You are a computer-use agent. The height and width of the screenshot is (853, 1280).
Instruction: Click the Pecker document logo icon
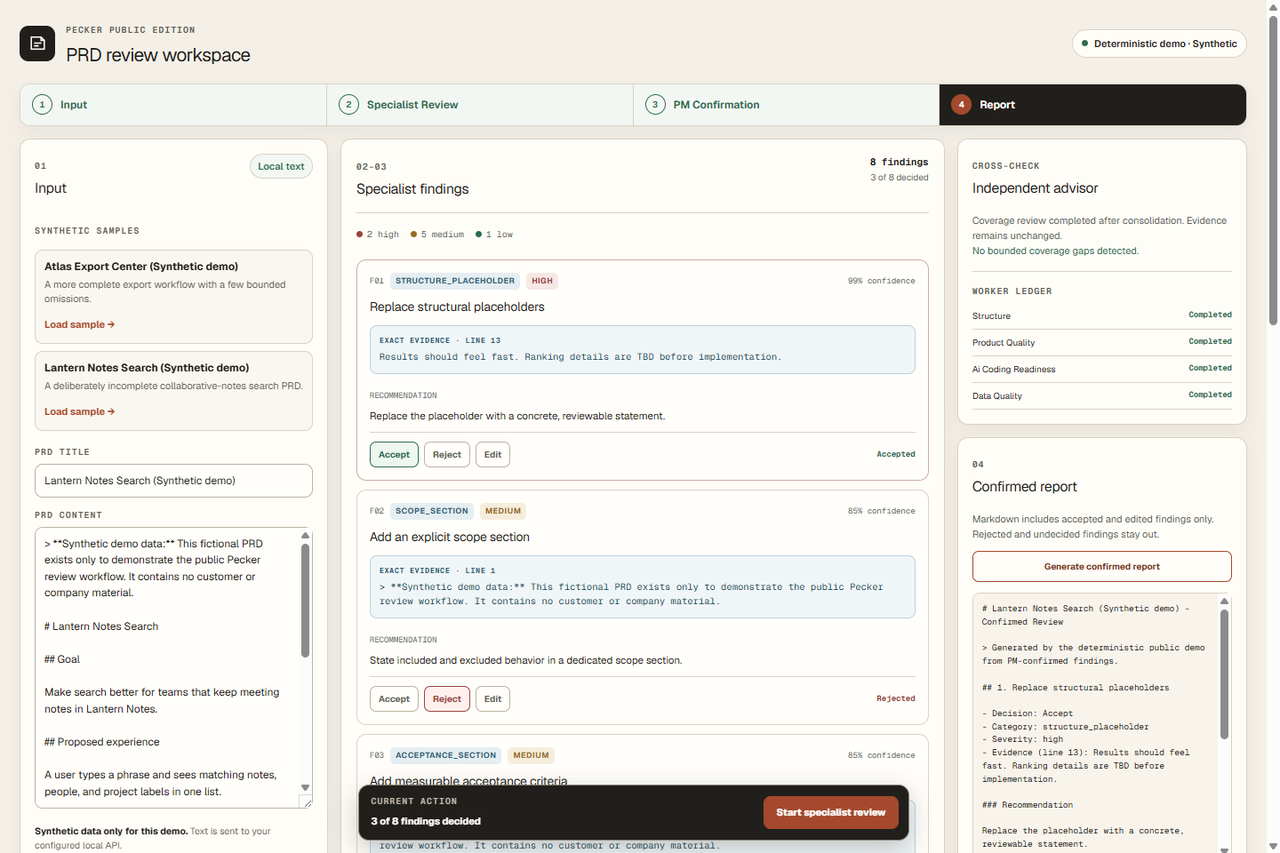coord(37,43)
